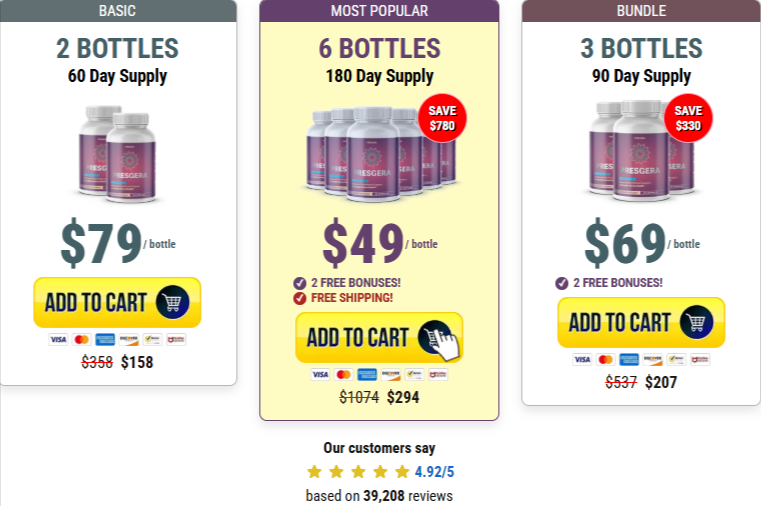This screenshot has height=506, width=761.
Task: Click the Visa icon under Basic package
Action: (x=58, y=340)
